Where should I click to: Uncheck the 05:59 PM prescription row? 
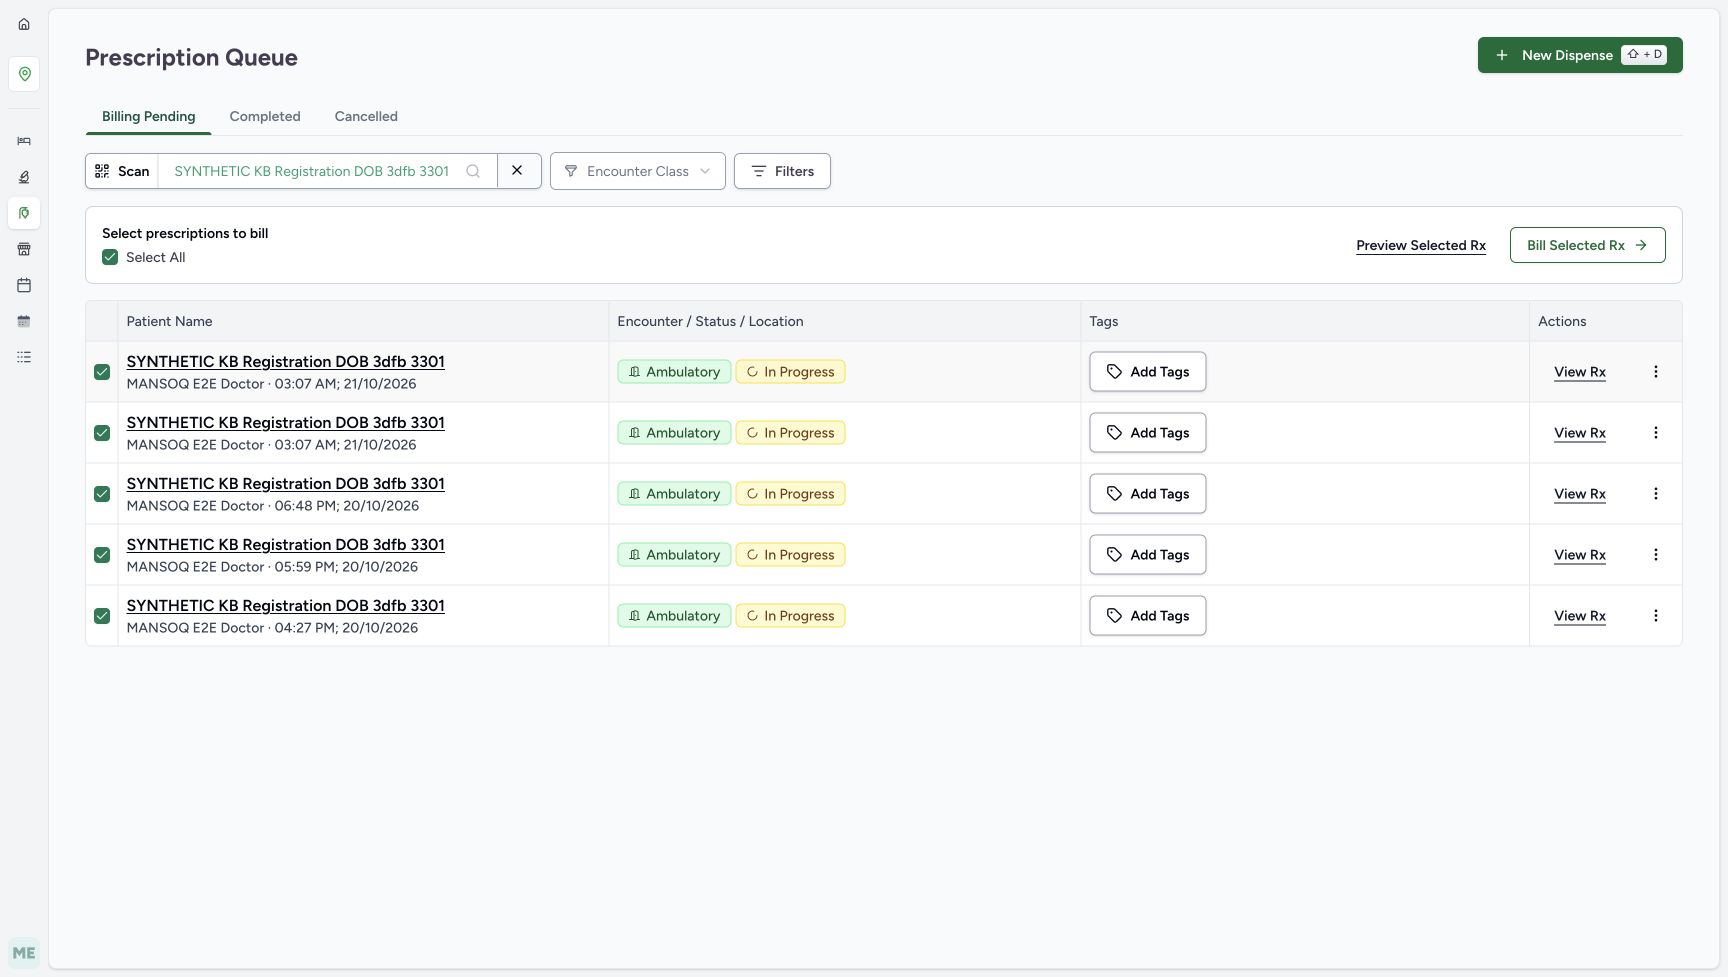coord(102,555)
